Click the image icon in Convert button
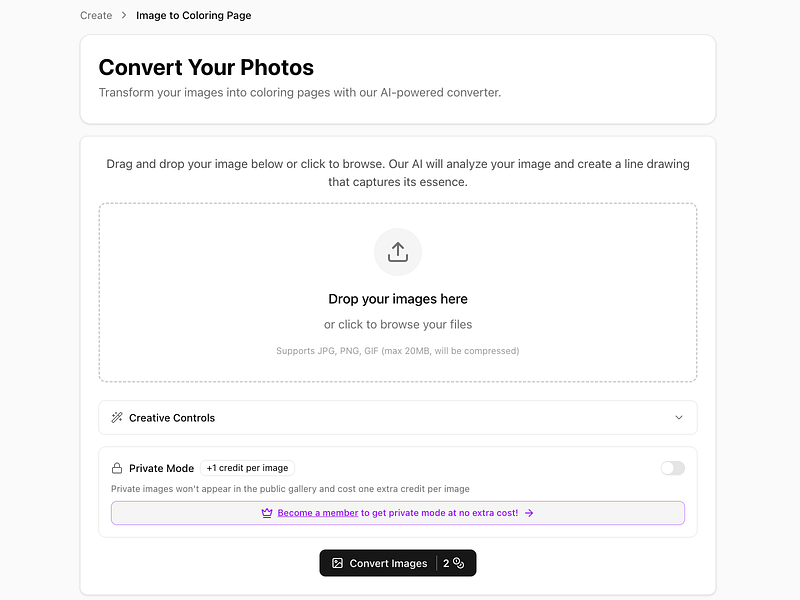Screen dimensions: 800x600 pos(338,563)
